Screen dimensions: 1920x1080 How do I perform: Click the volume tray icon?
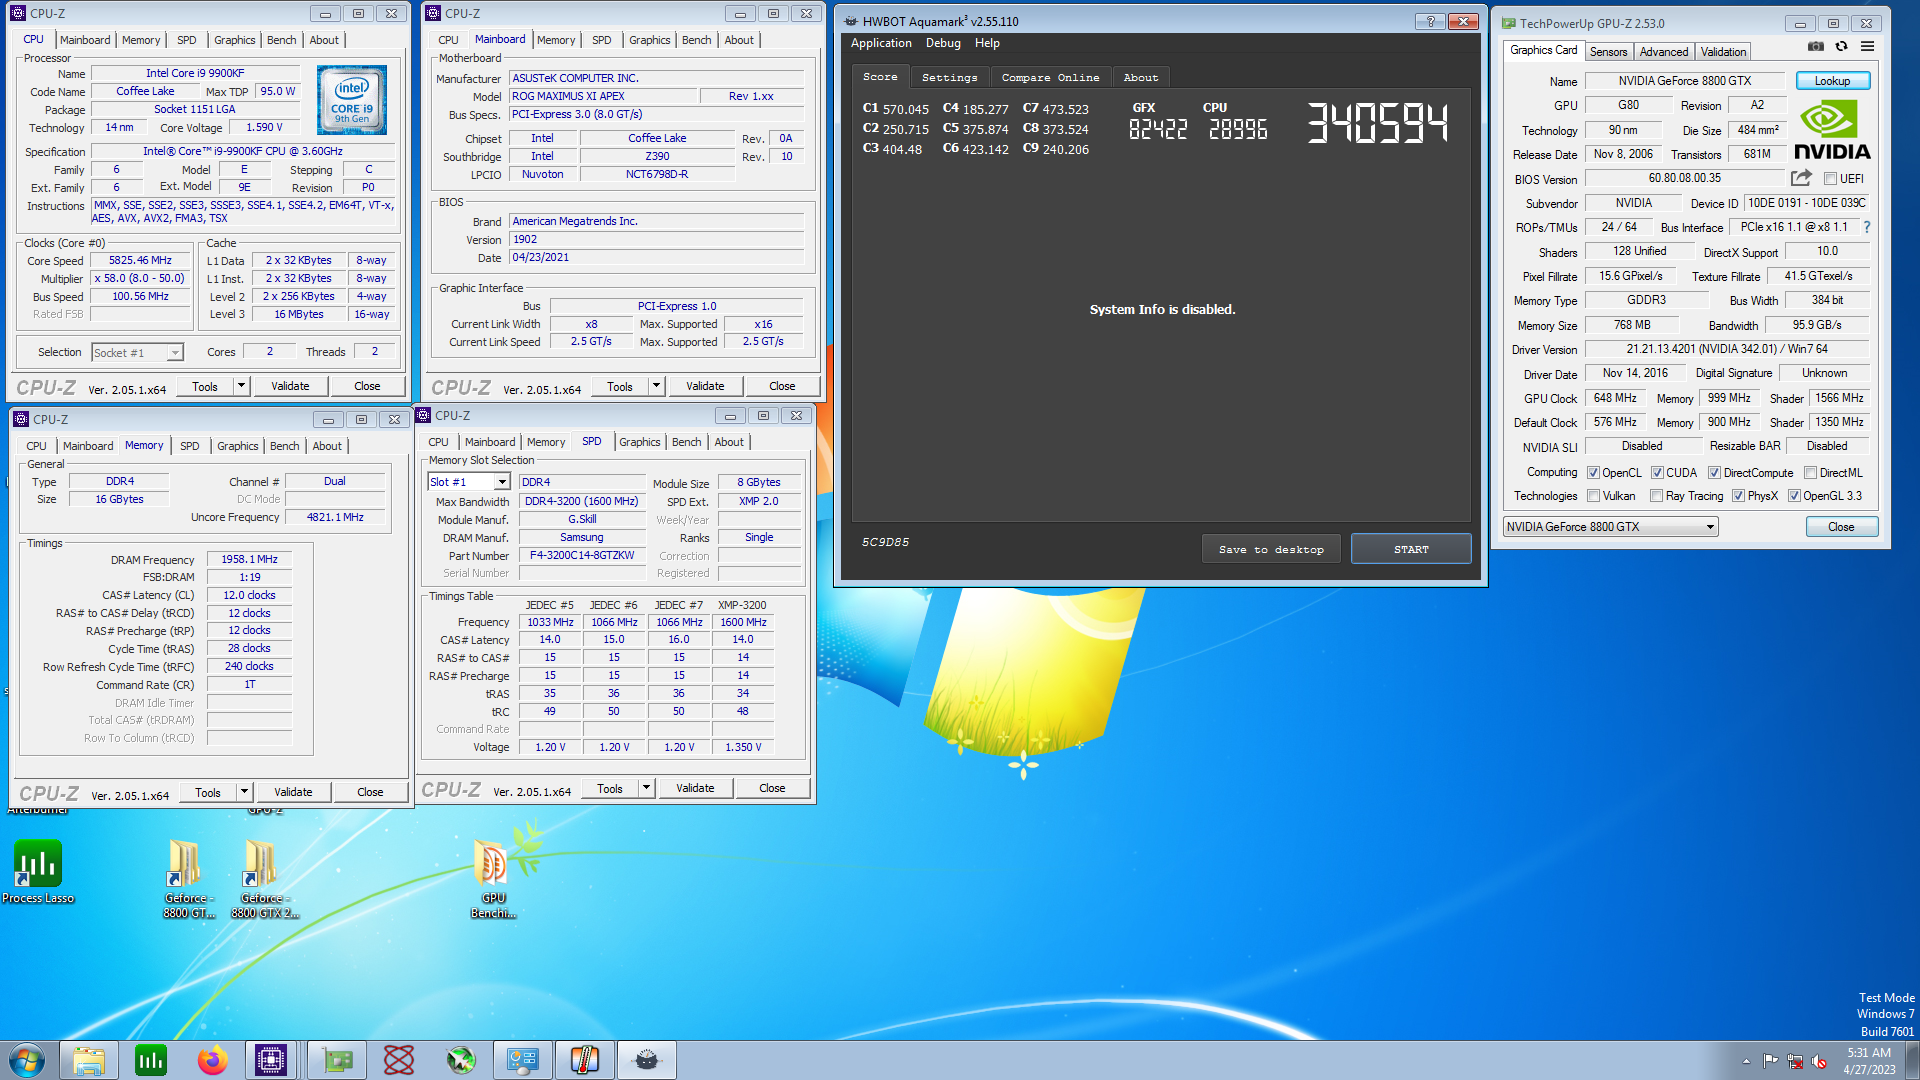(1819, 1061)
